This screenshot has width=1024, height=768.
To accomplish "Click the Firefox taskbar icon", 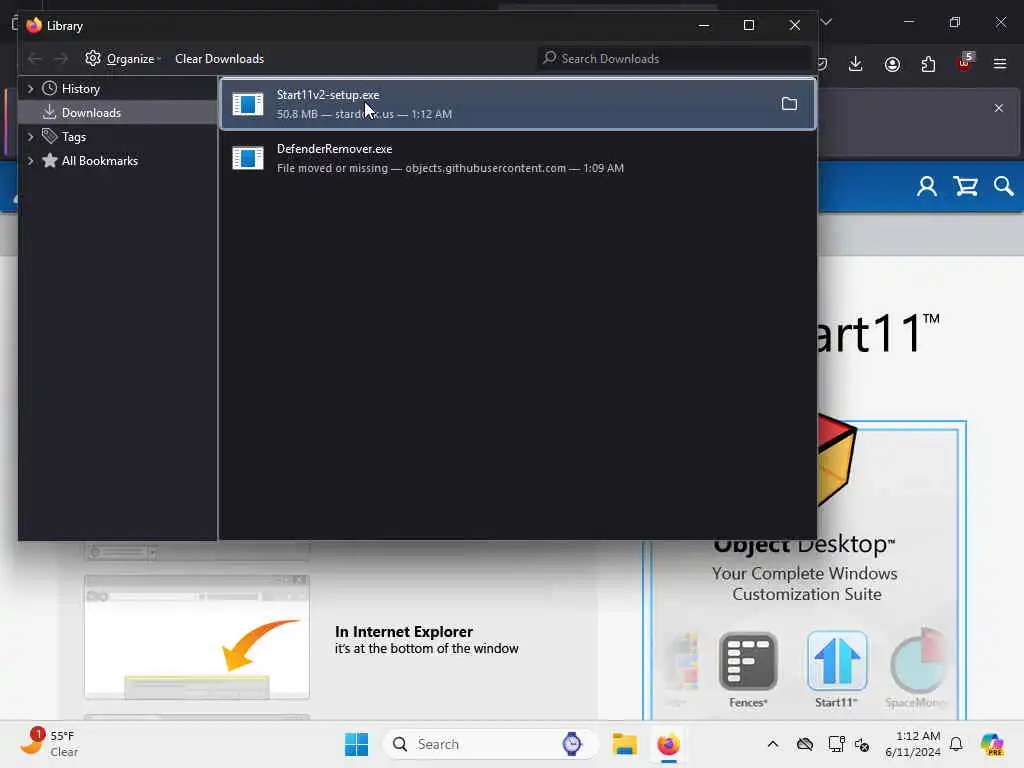I will 668,744.
